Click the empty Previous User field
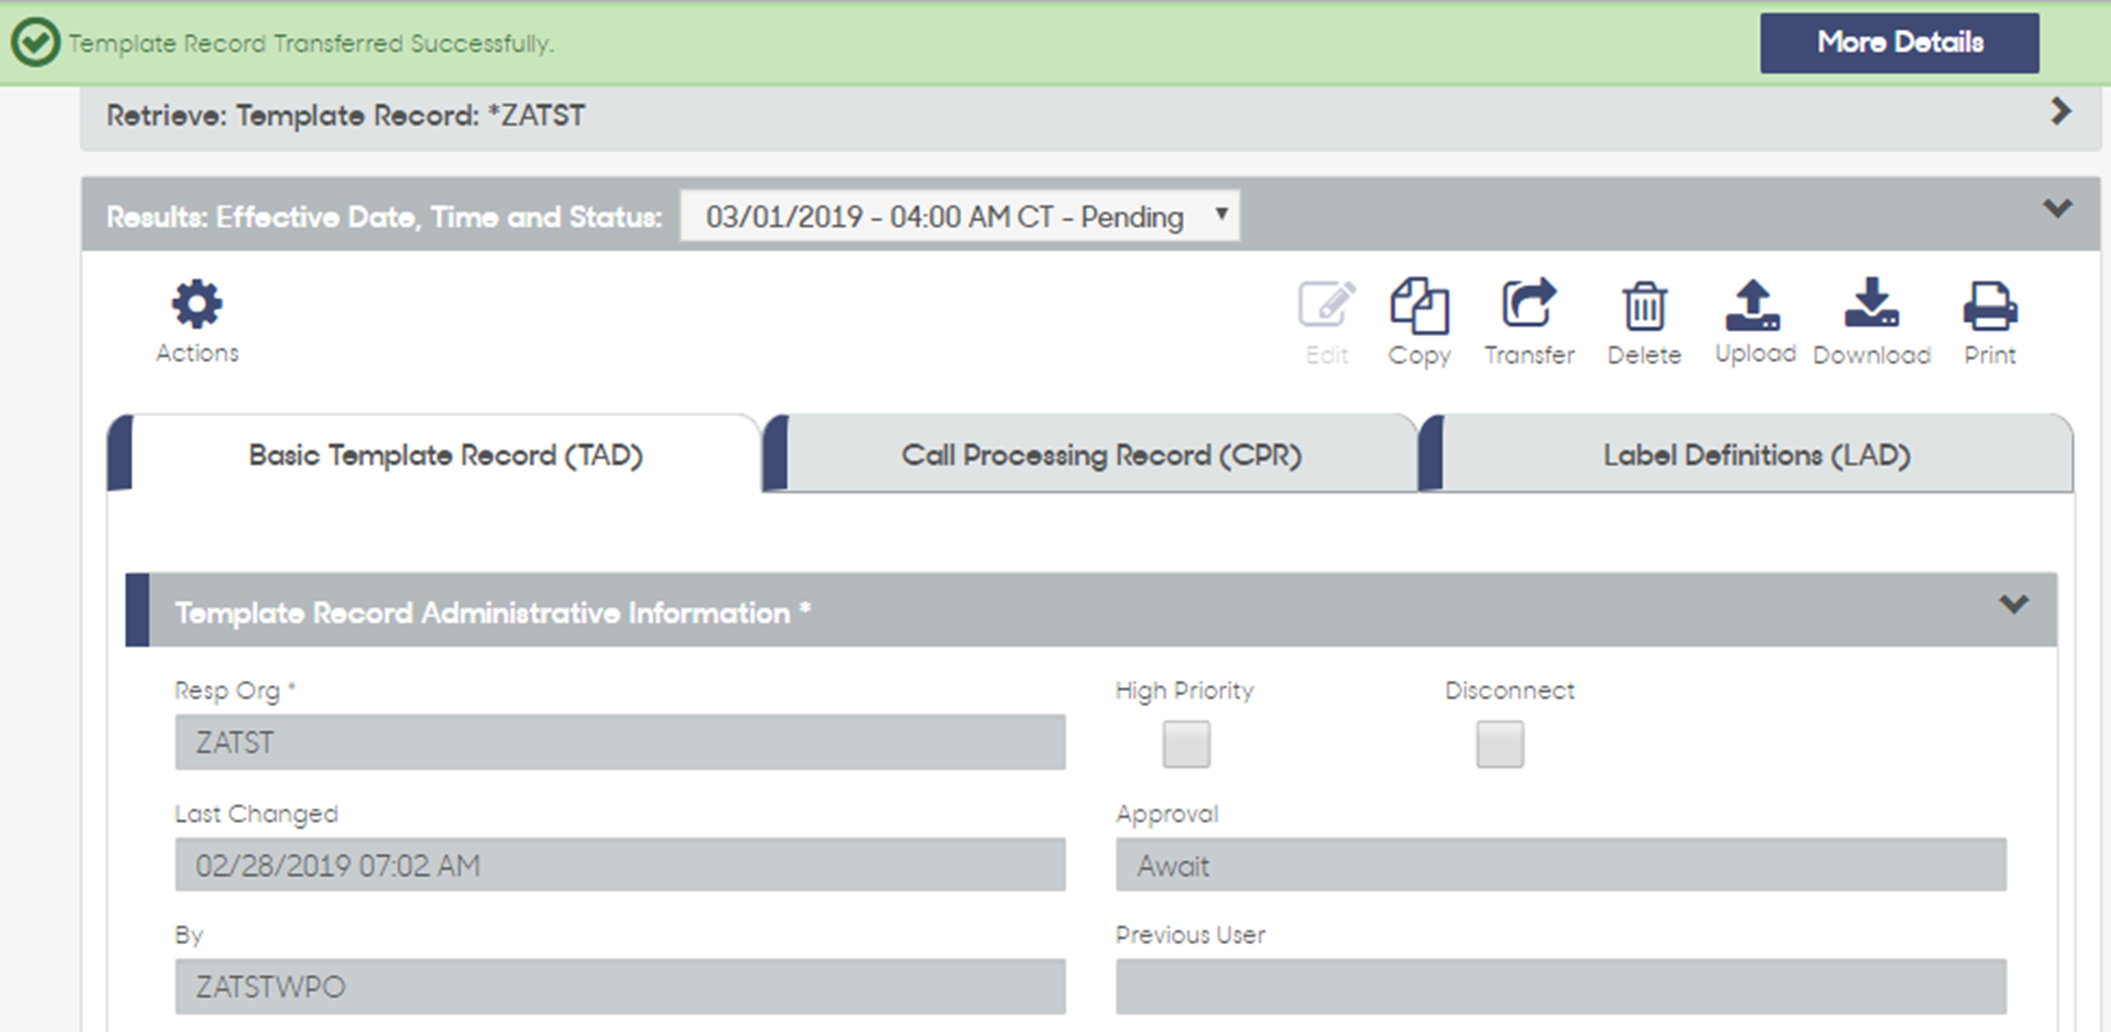This screenshot has width=2111, height=1032. coord(1561,987)
